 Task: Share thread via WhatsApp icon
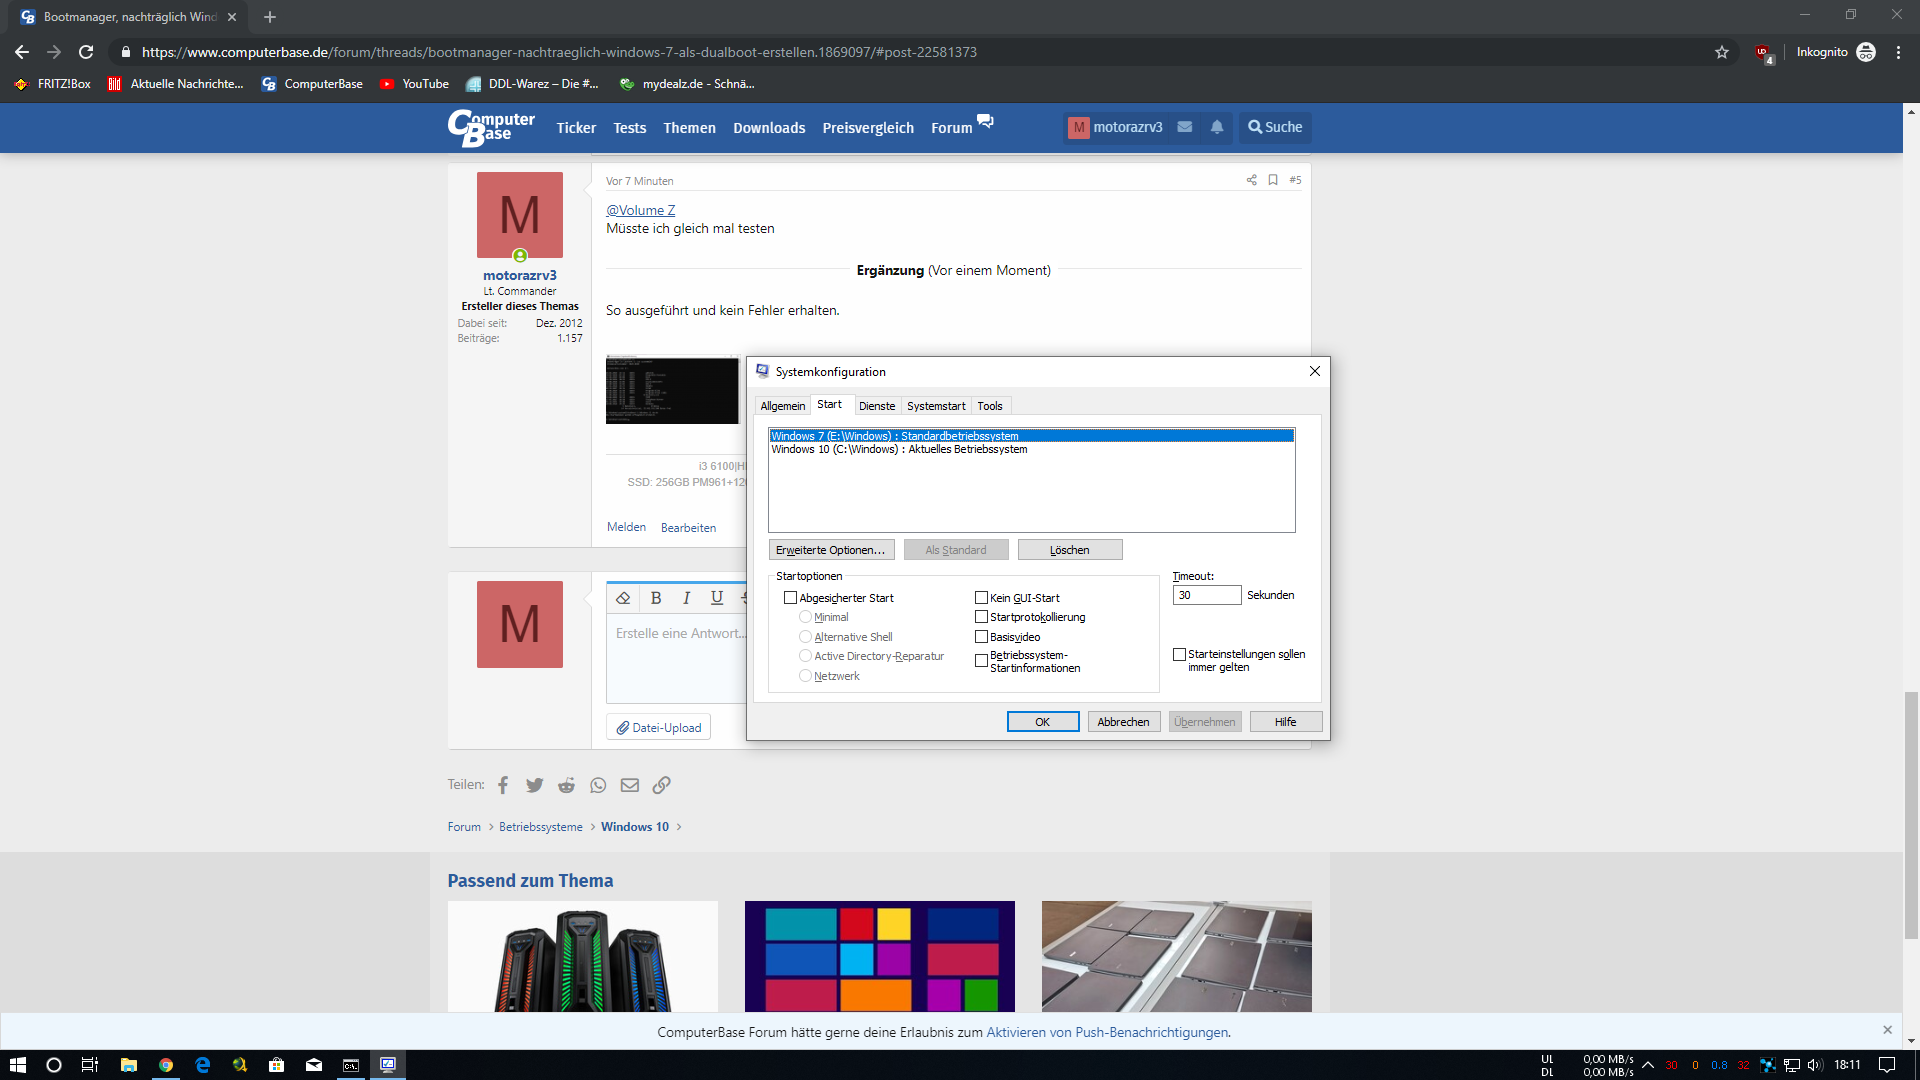pyautogui.click(x=598, y=785)
